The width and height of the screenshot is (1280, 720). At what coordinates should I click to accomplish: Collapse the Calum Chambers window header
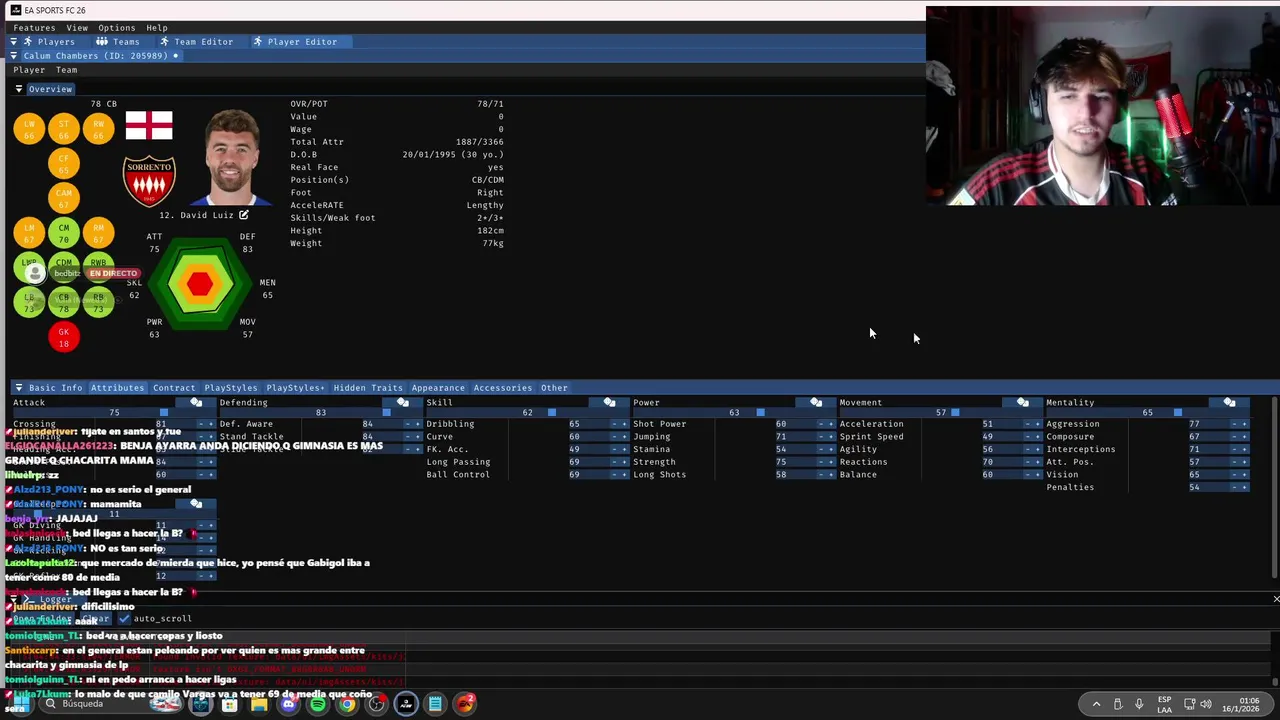(x=14, y=56)
